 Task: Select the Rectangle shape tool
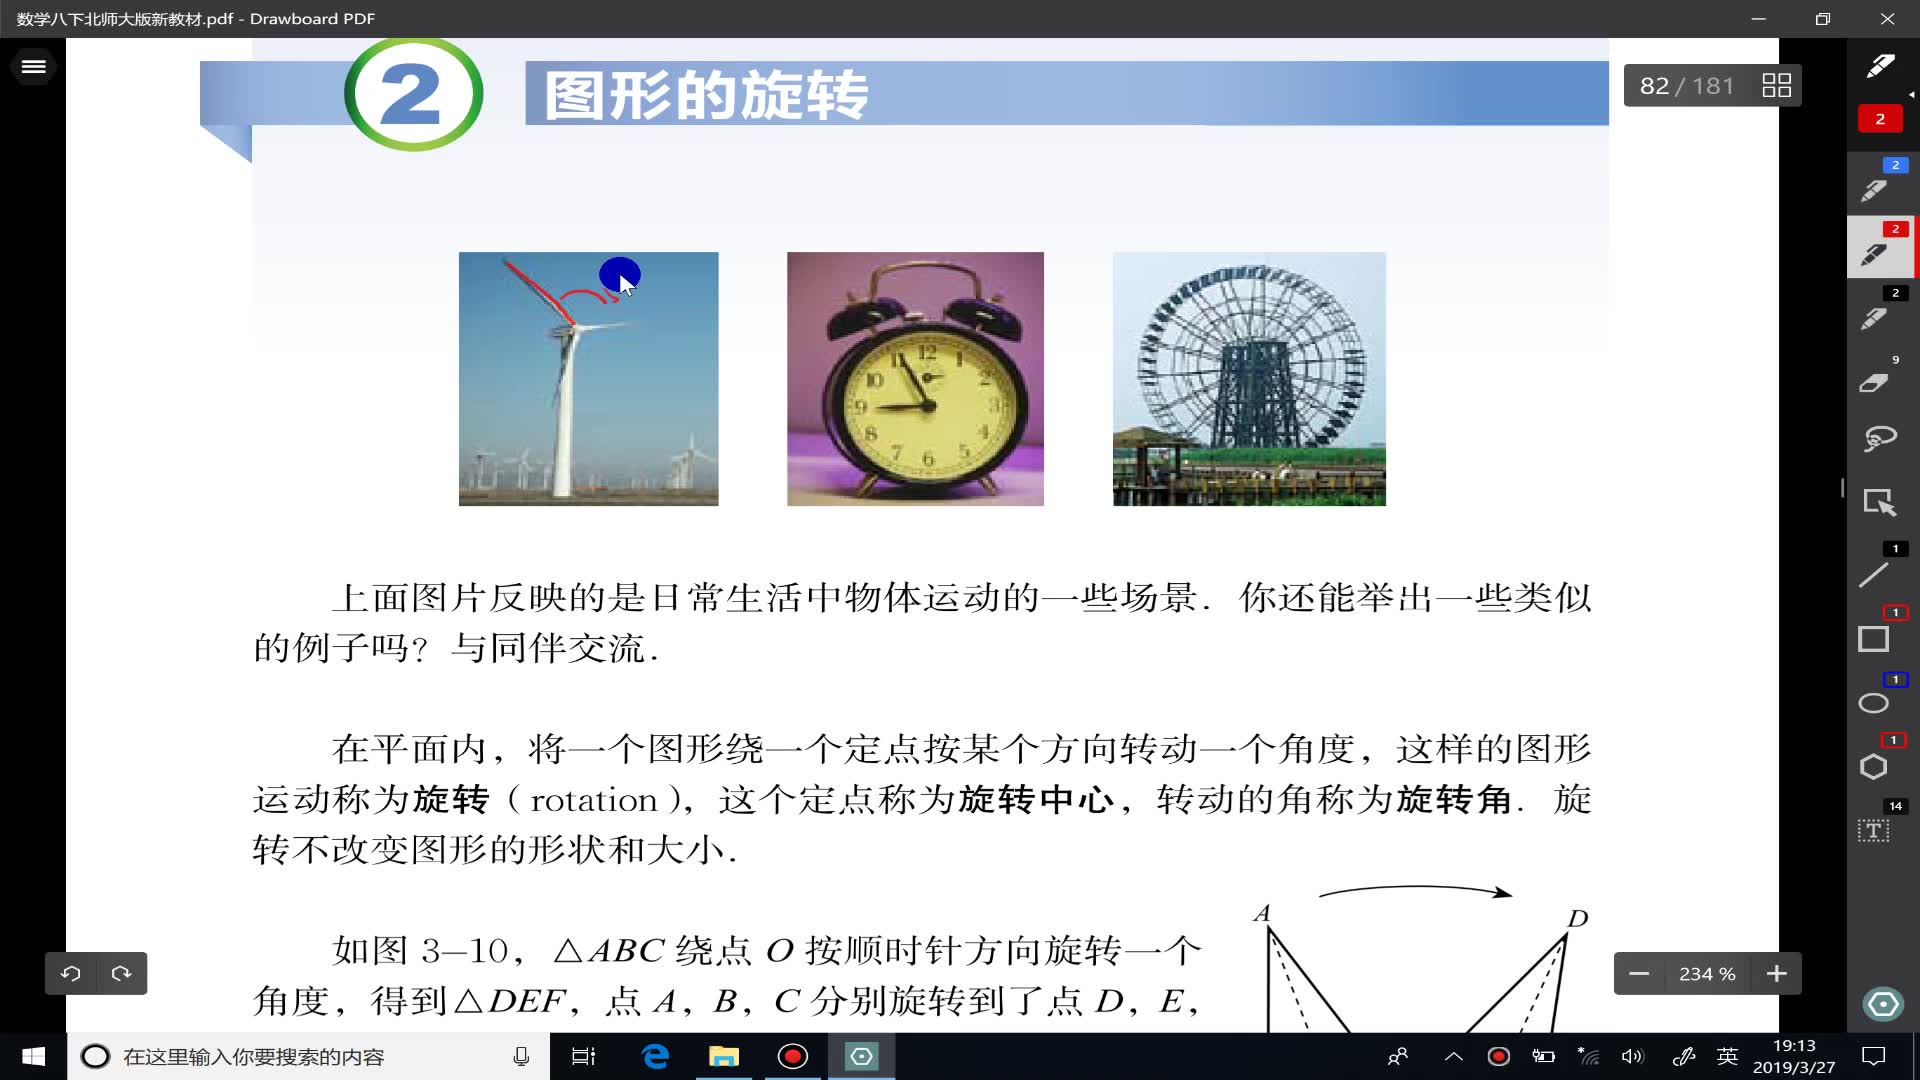click(1873, 639)
